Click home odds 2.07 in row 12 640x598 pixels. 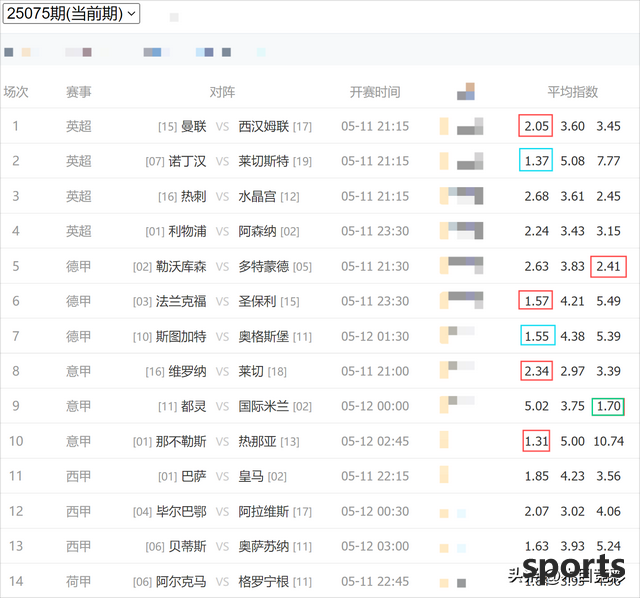click(x=536, y=511)
